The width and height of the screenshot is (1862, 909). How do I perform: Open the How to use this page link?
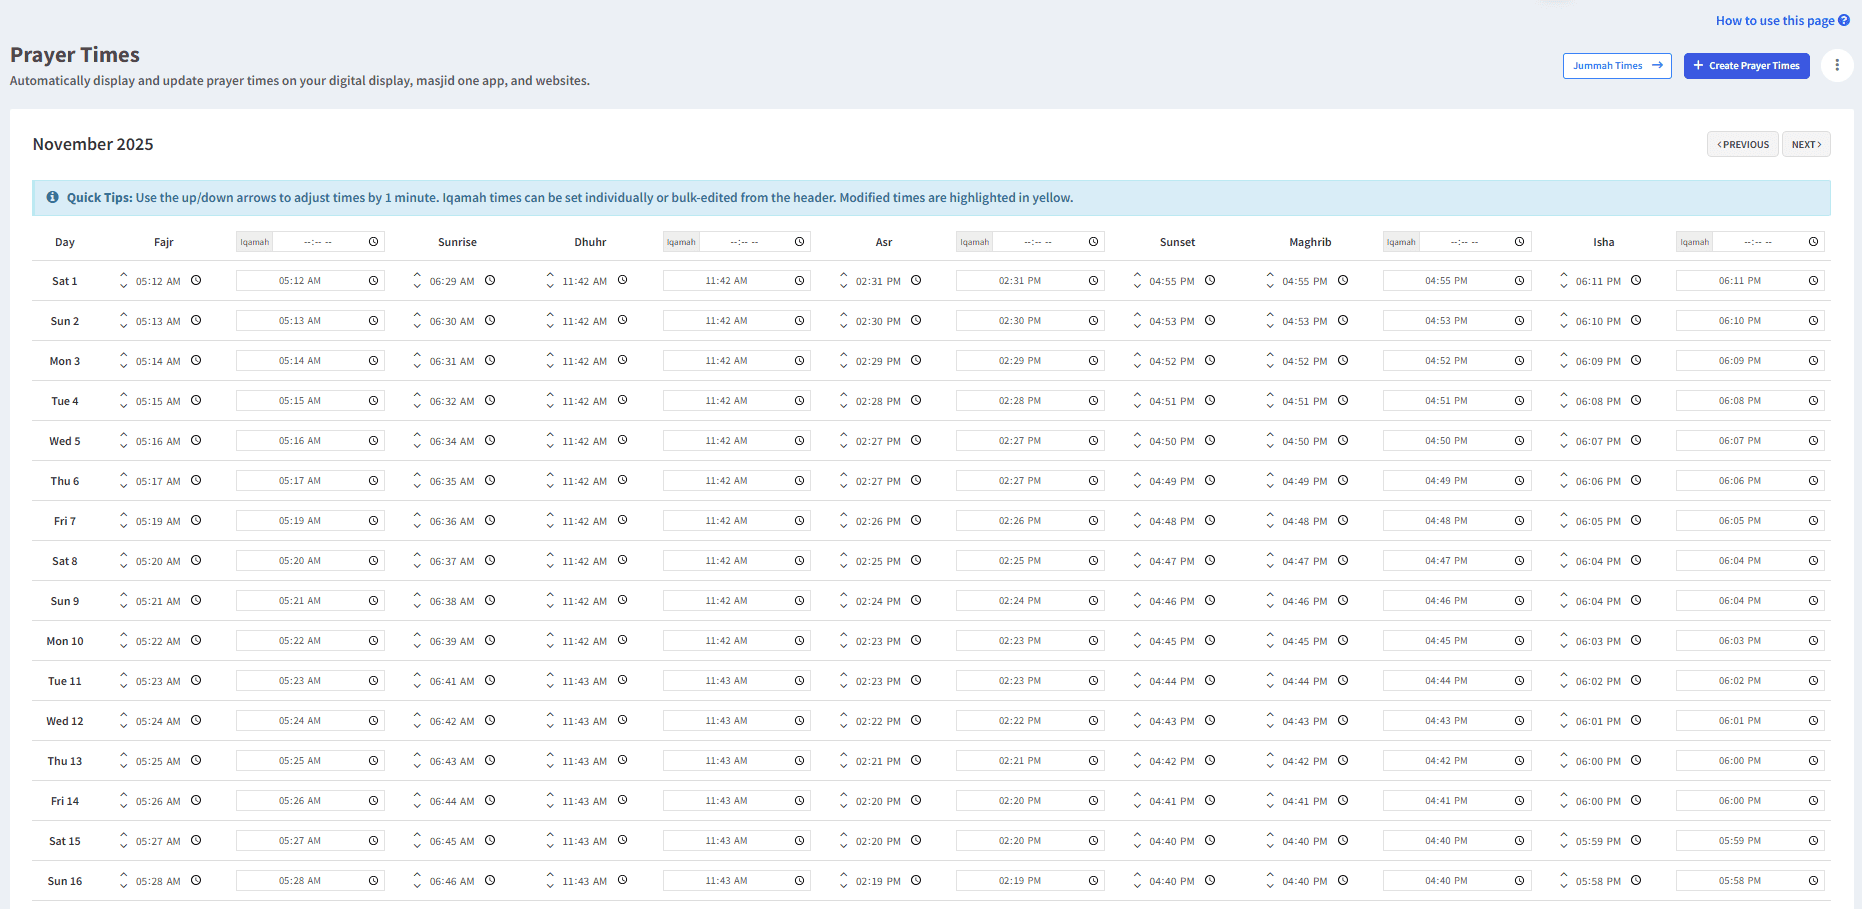pos(1783,20)
